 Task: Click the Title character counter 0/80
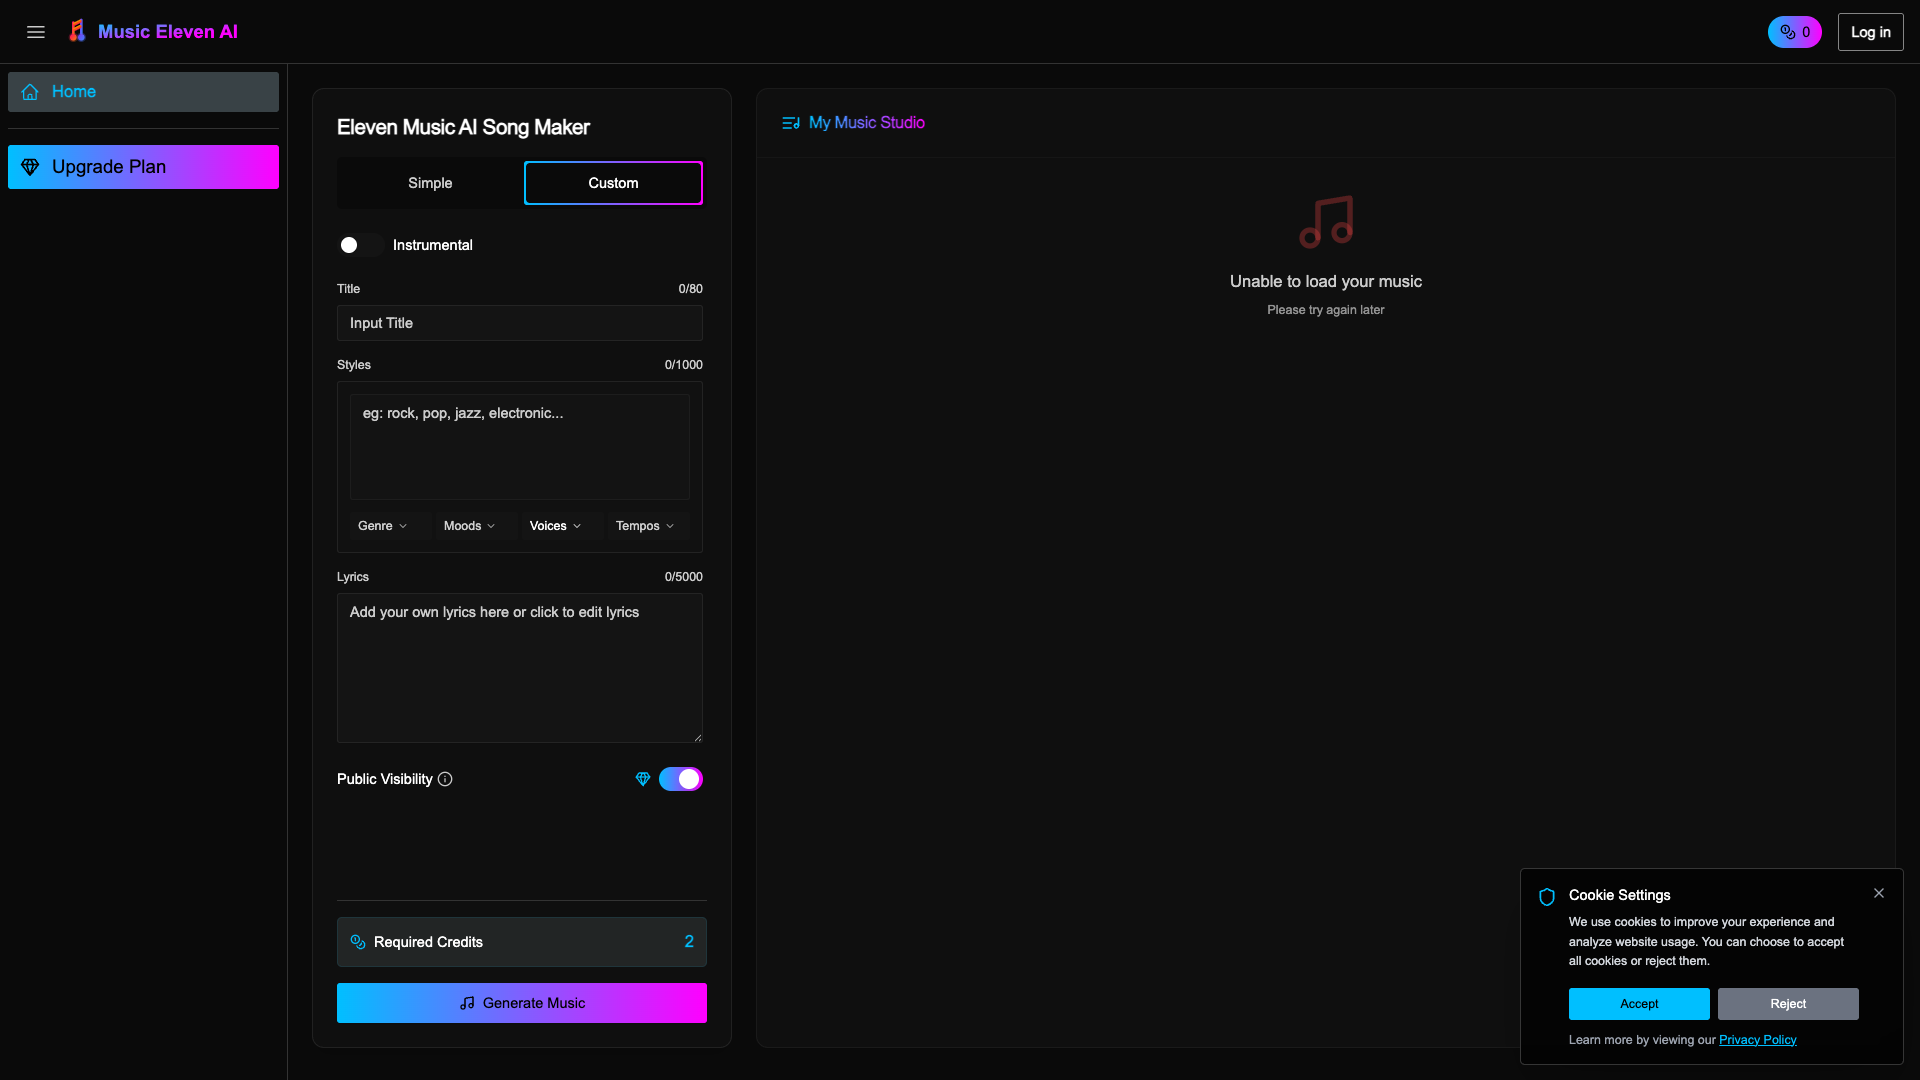coord(690,289)
